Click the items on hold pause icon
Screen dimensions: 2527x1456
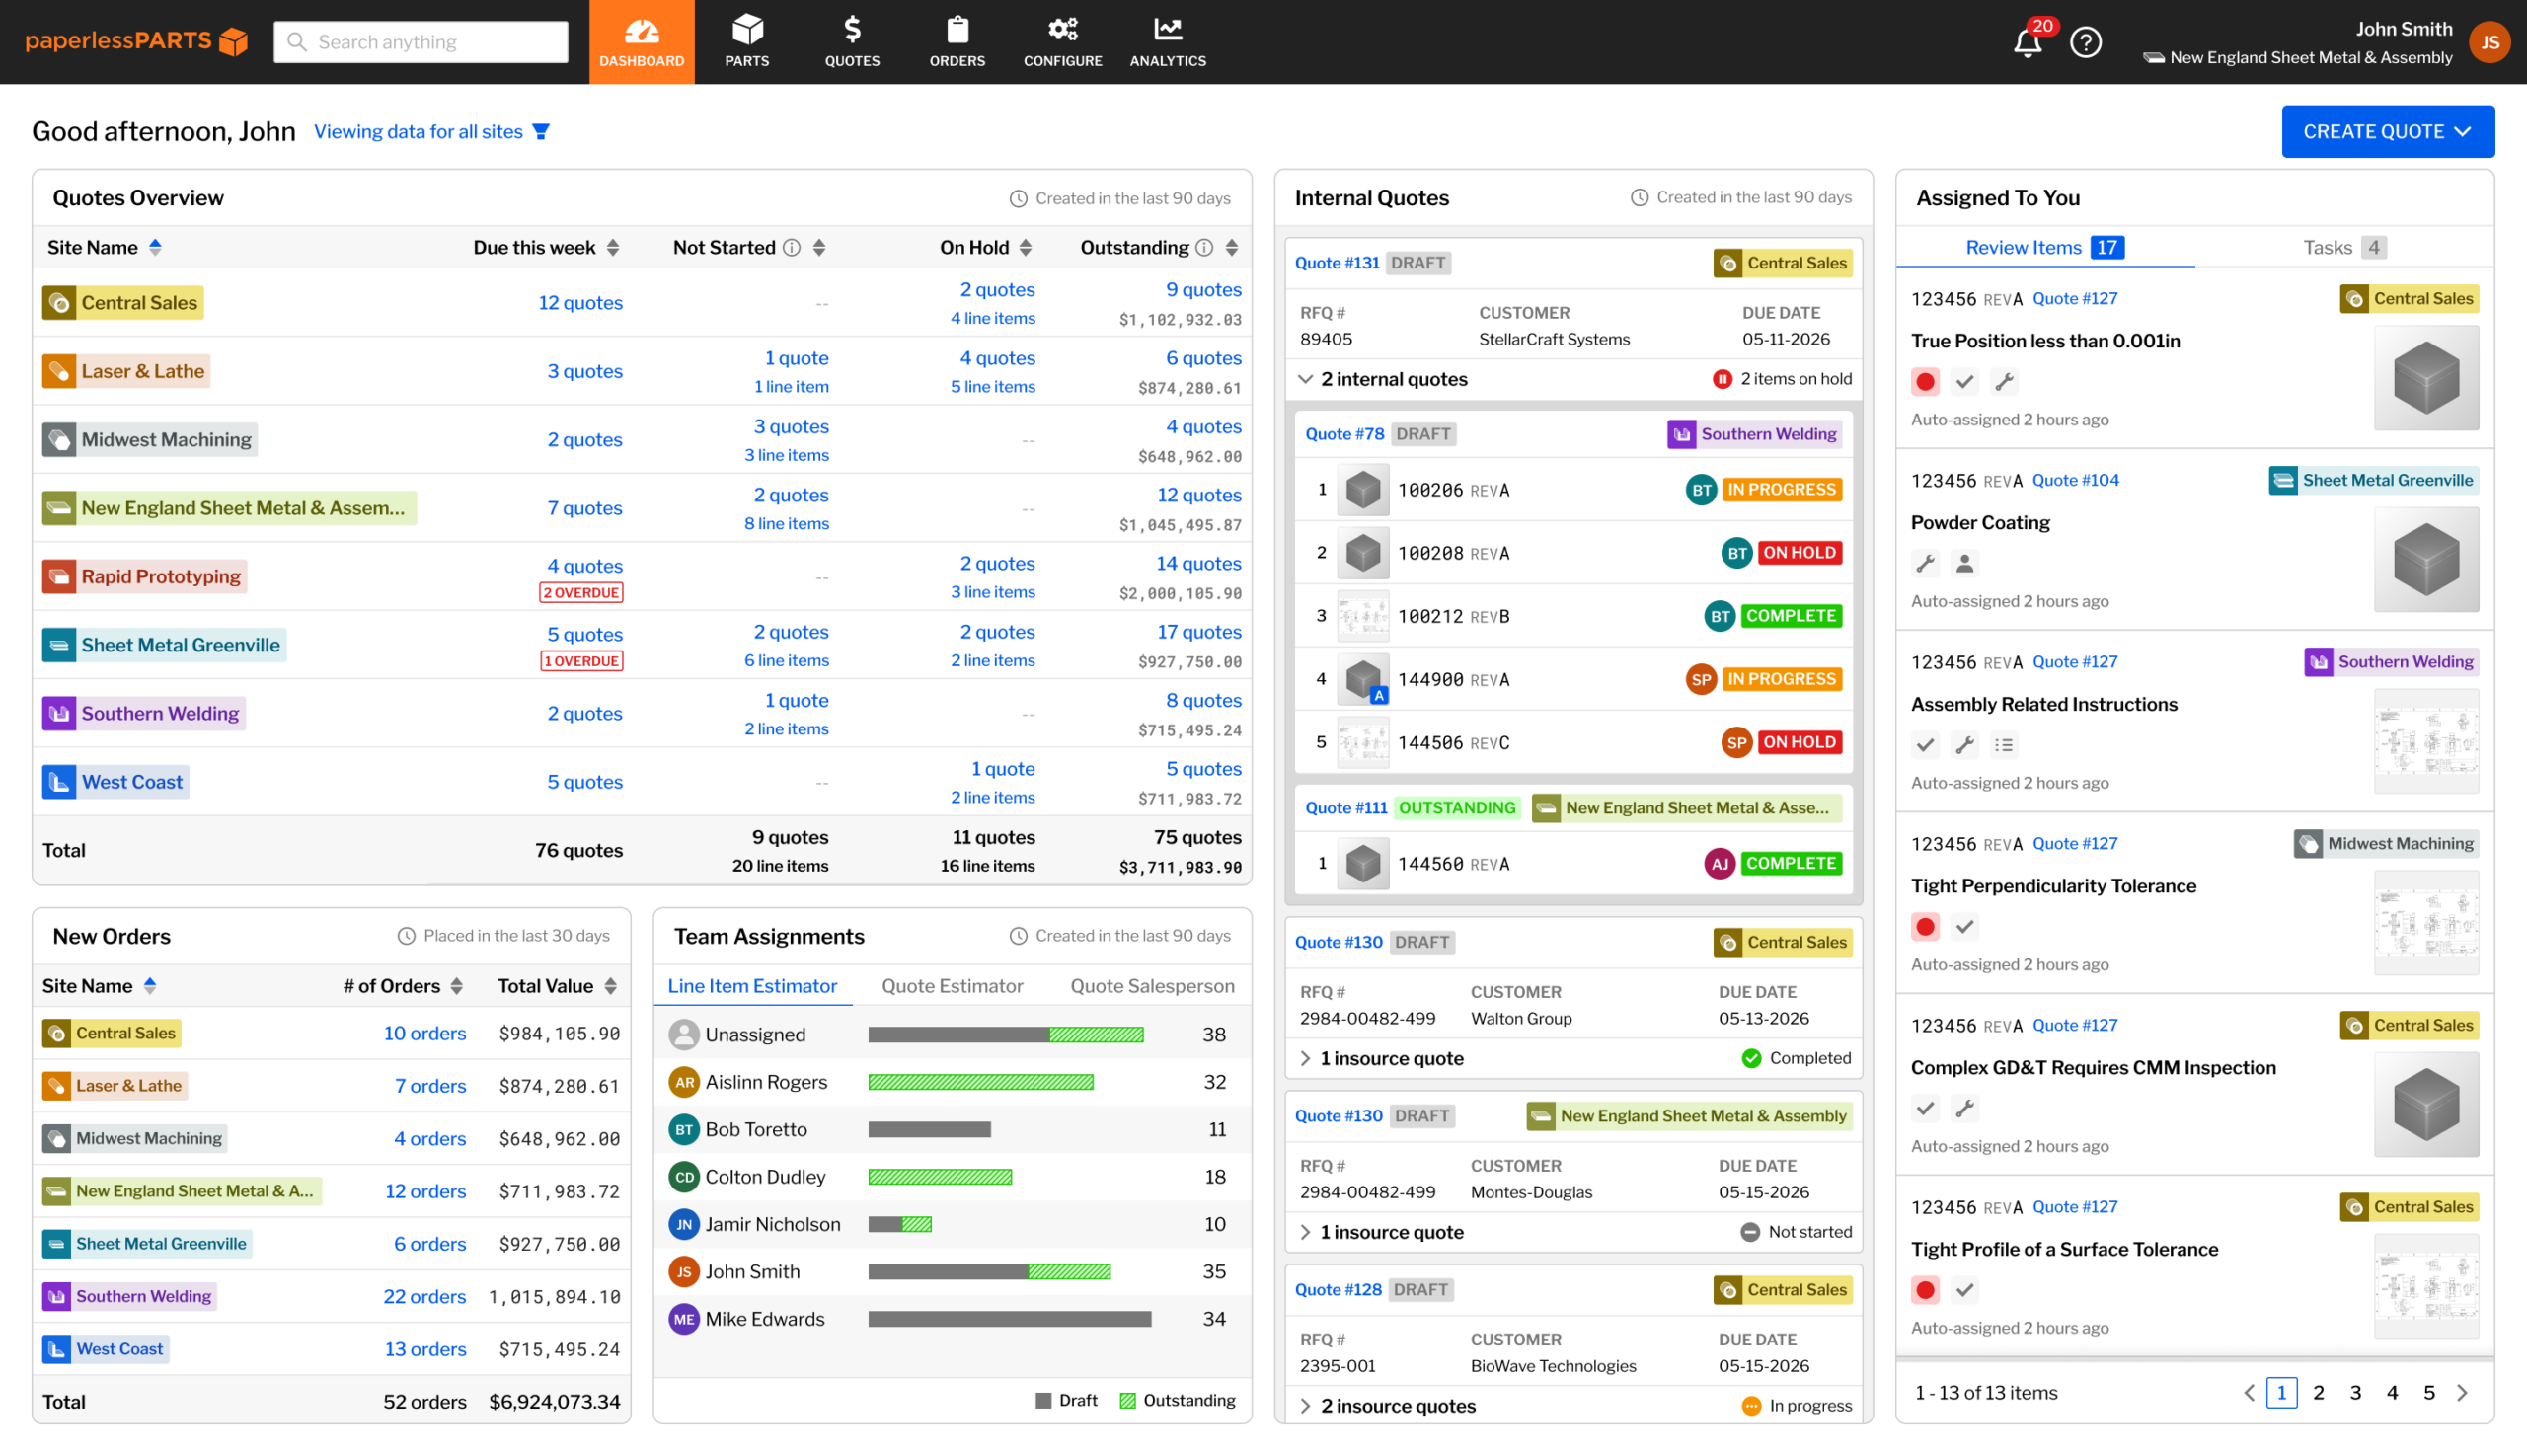(x=1722, y=379)
